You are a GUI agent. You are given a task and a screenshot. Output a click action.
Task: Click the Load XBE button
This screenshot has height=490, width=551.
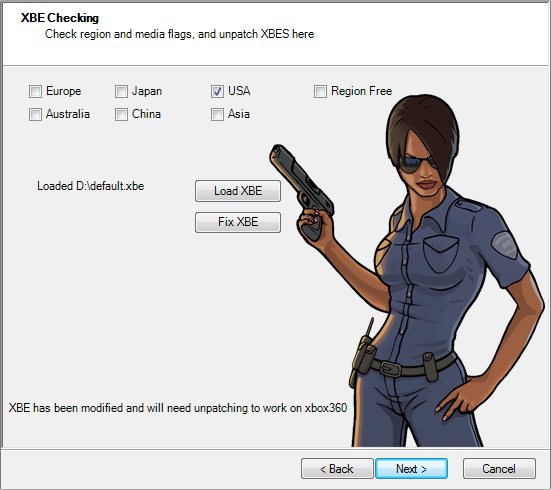click(x=238, y=191)
